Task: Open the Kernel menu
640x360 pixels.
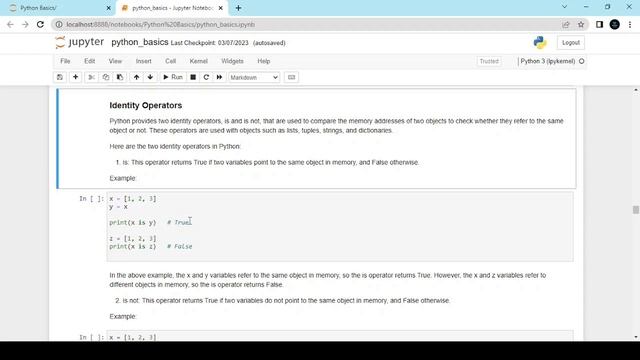Action: point(198,61)
